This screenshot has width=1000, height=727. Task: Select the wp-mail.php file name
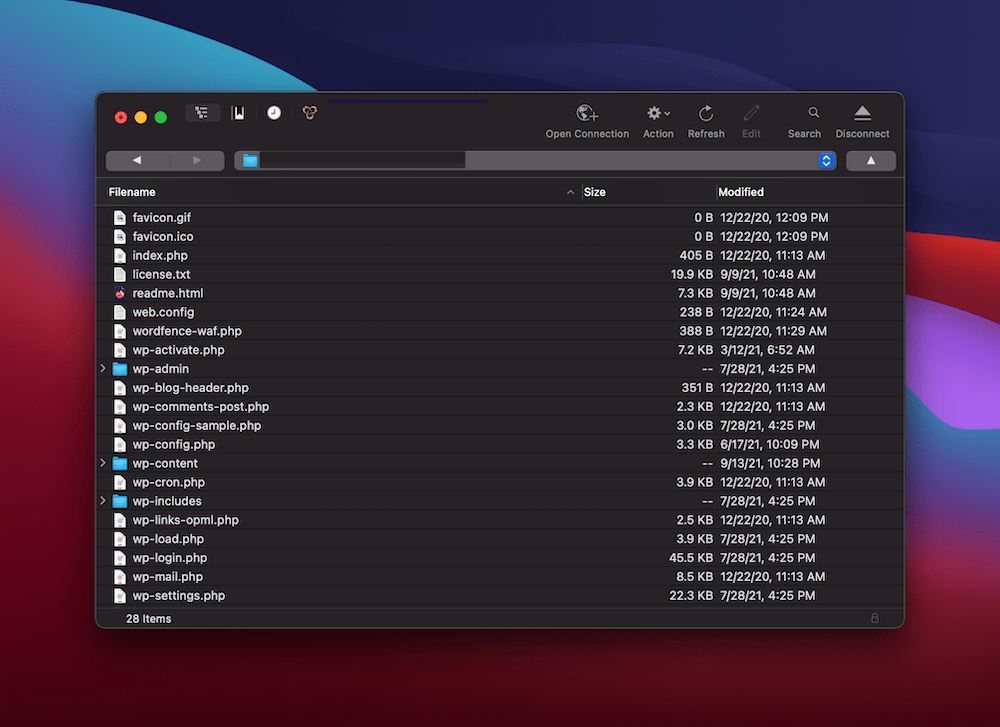(168, 576)
